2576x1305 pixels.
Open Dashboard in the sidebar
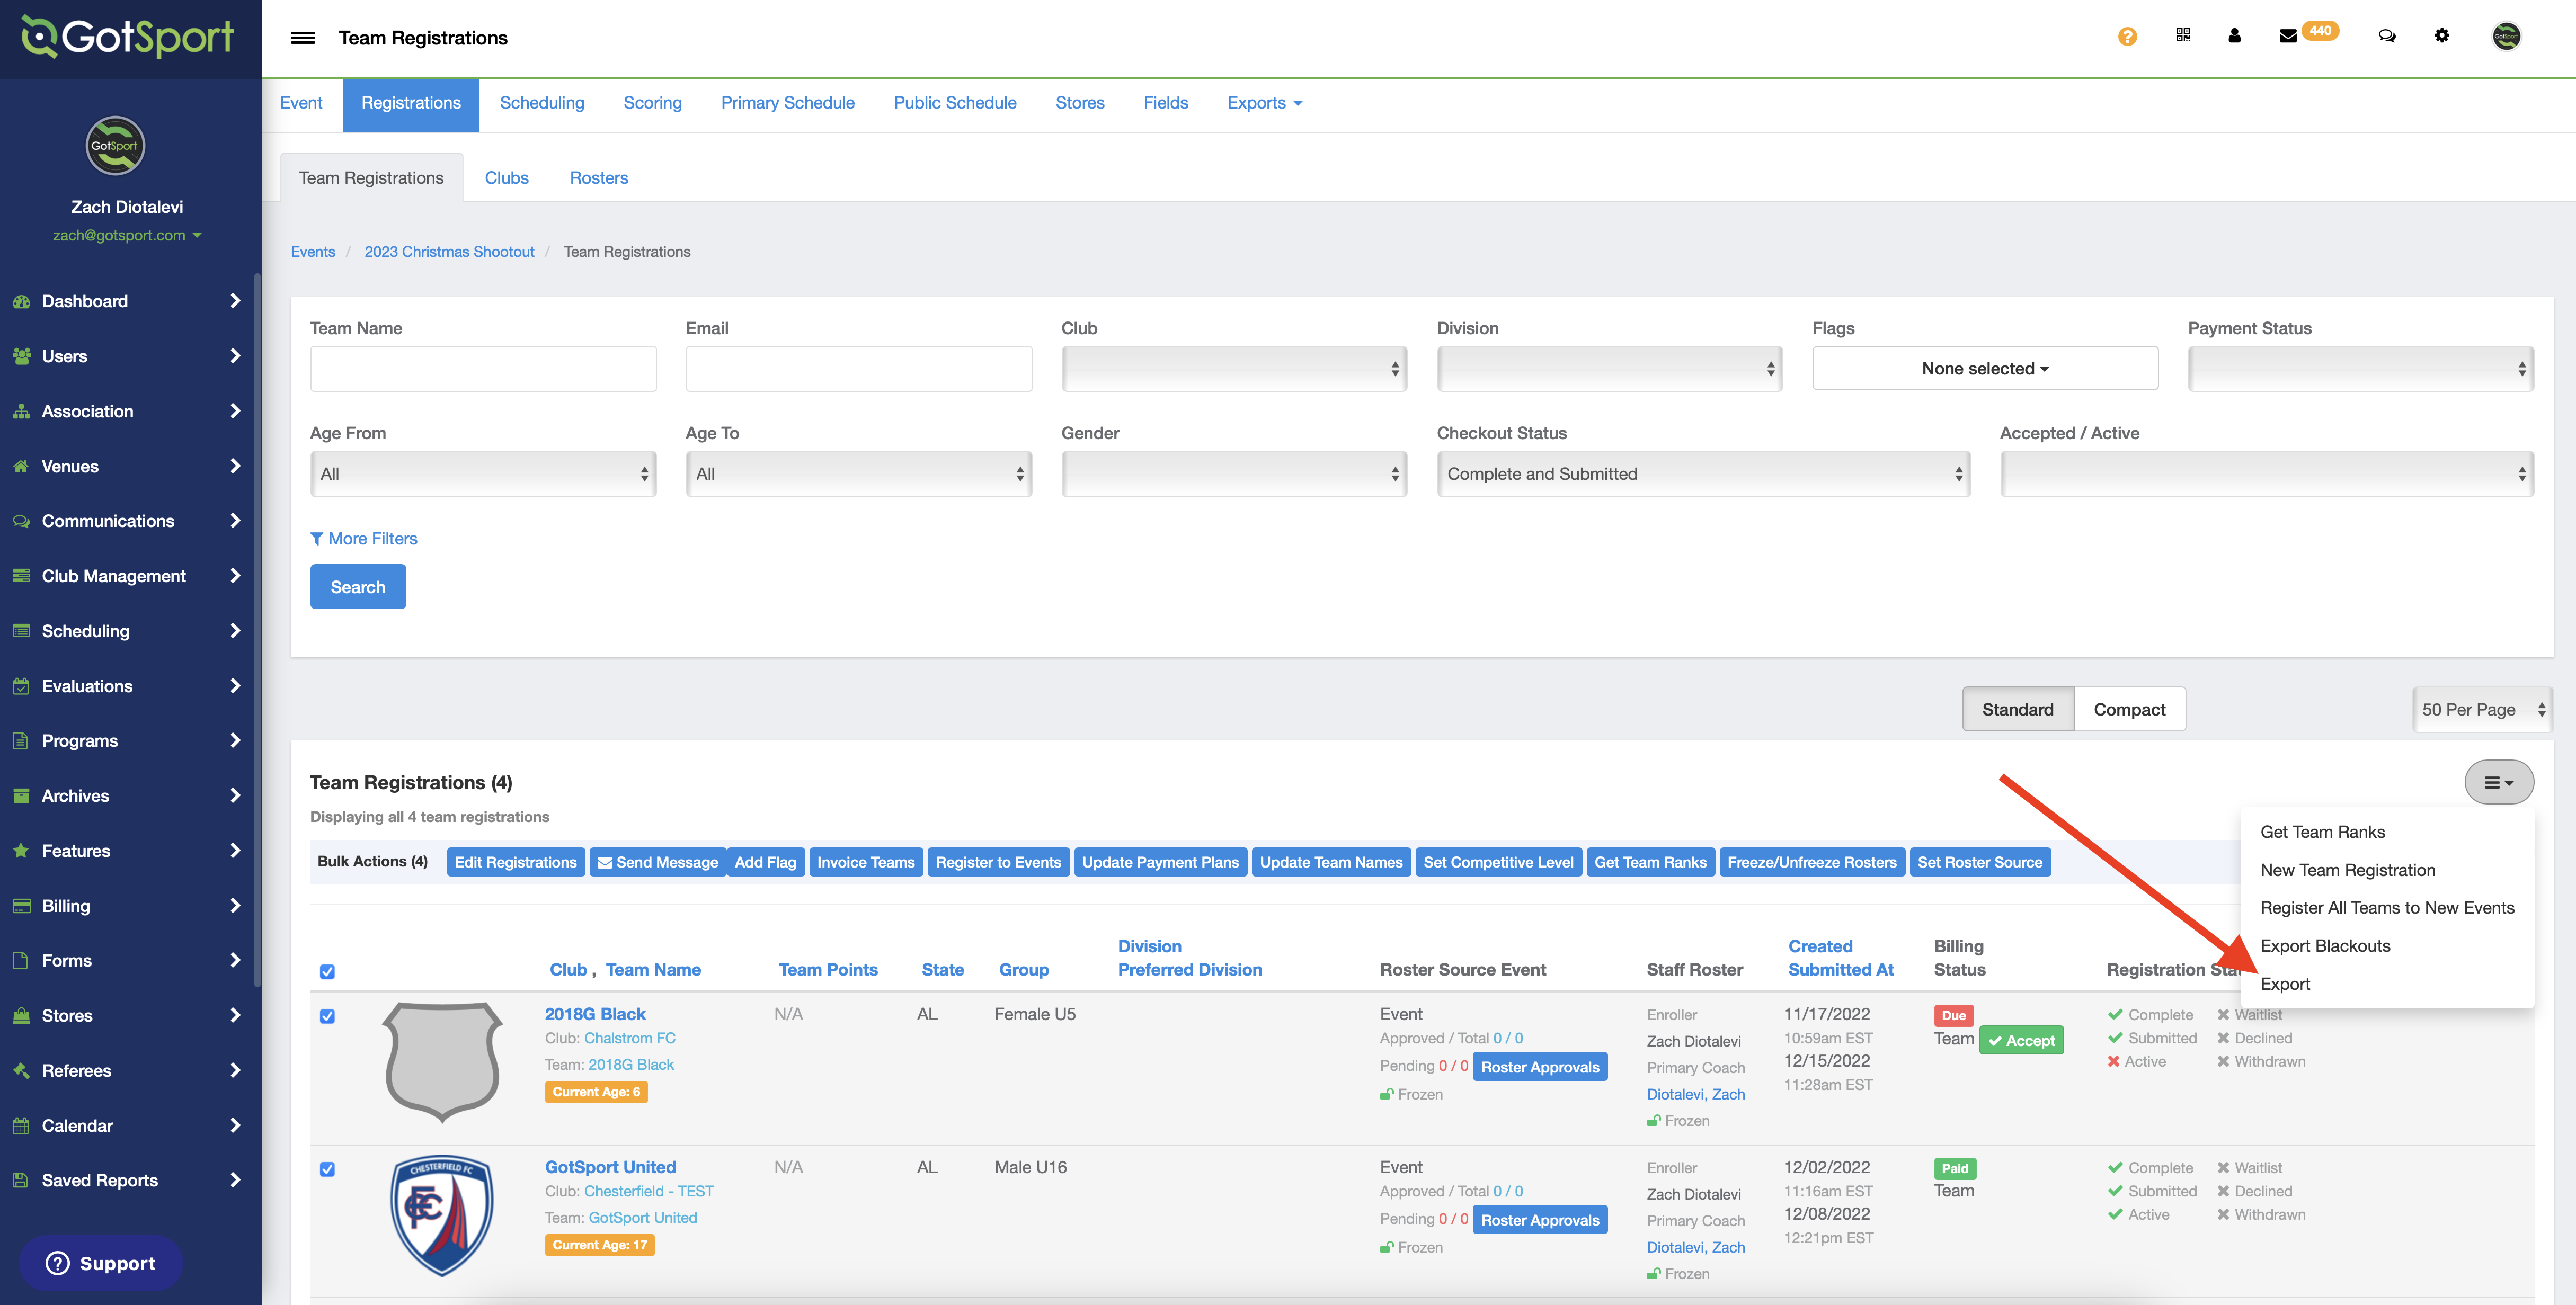coord(128,301)
